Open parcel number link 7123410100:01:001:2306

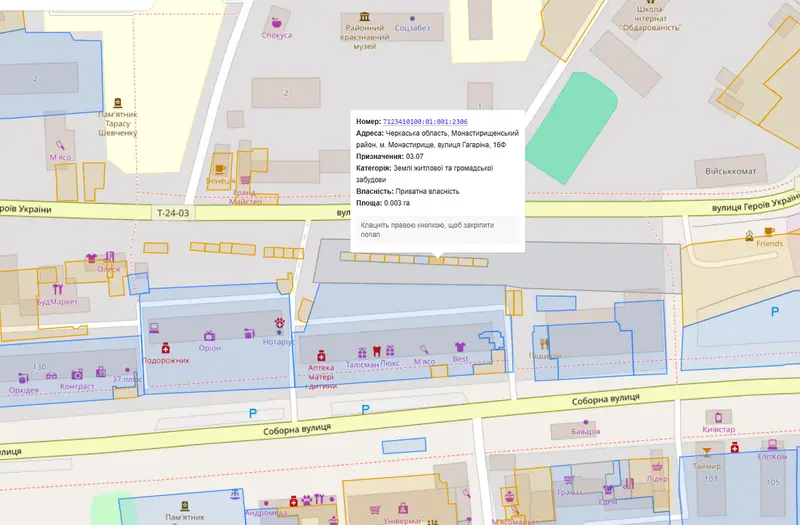[x=425, y=121]
